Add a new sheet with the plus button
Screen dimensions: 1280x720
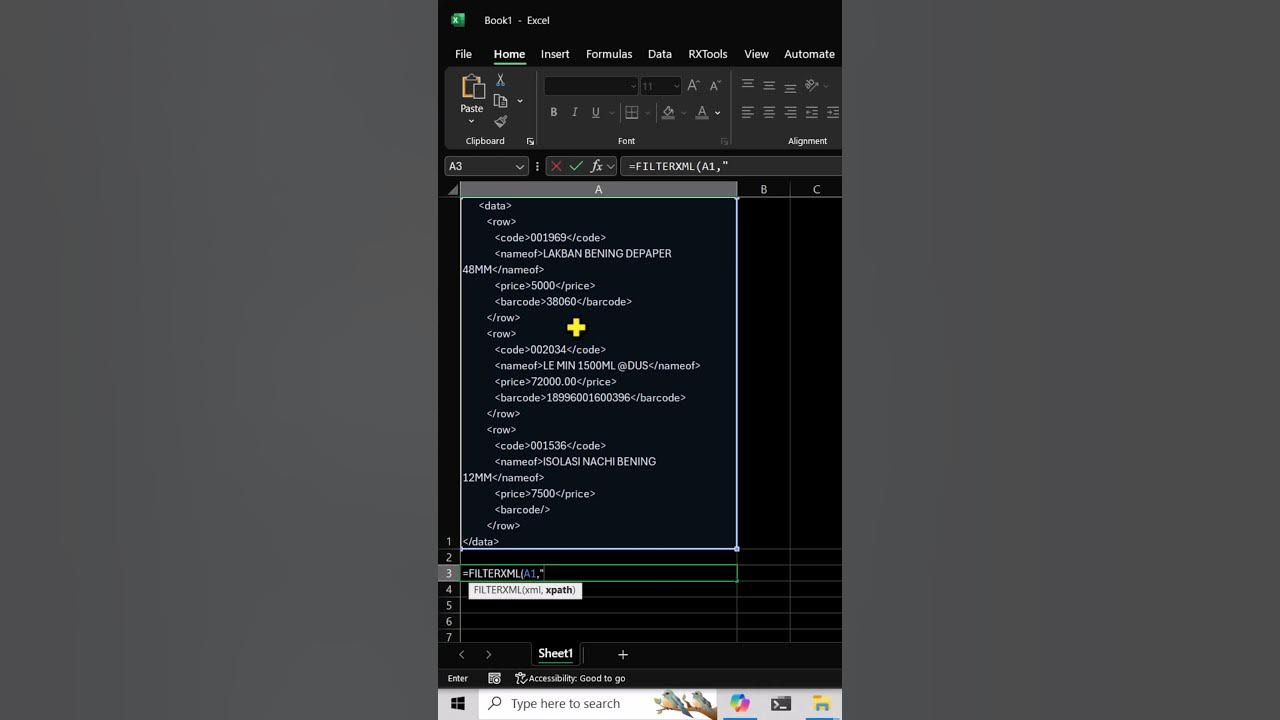[622, 654]
